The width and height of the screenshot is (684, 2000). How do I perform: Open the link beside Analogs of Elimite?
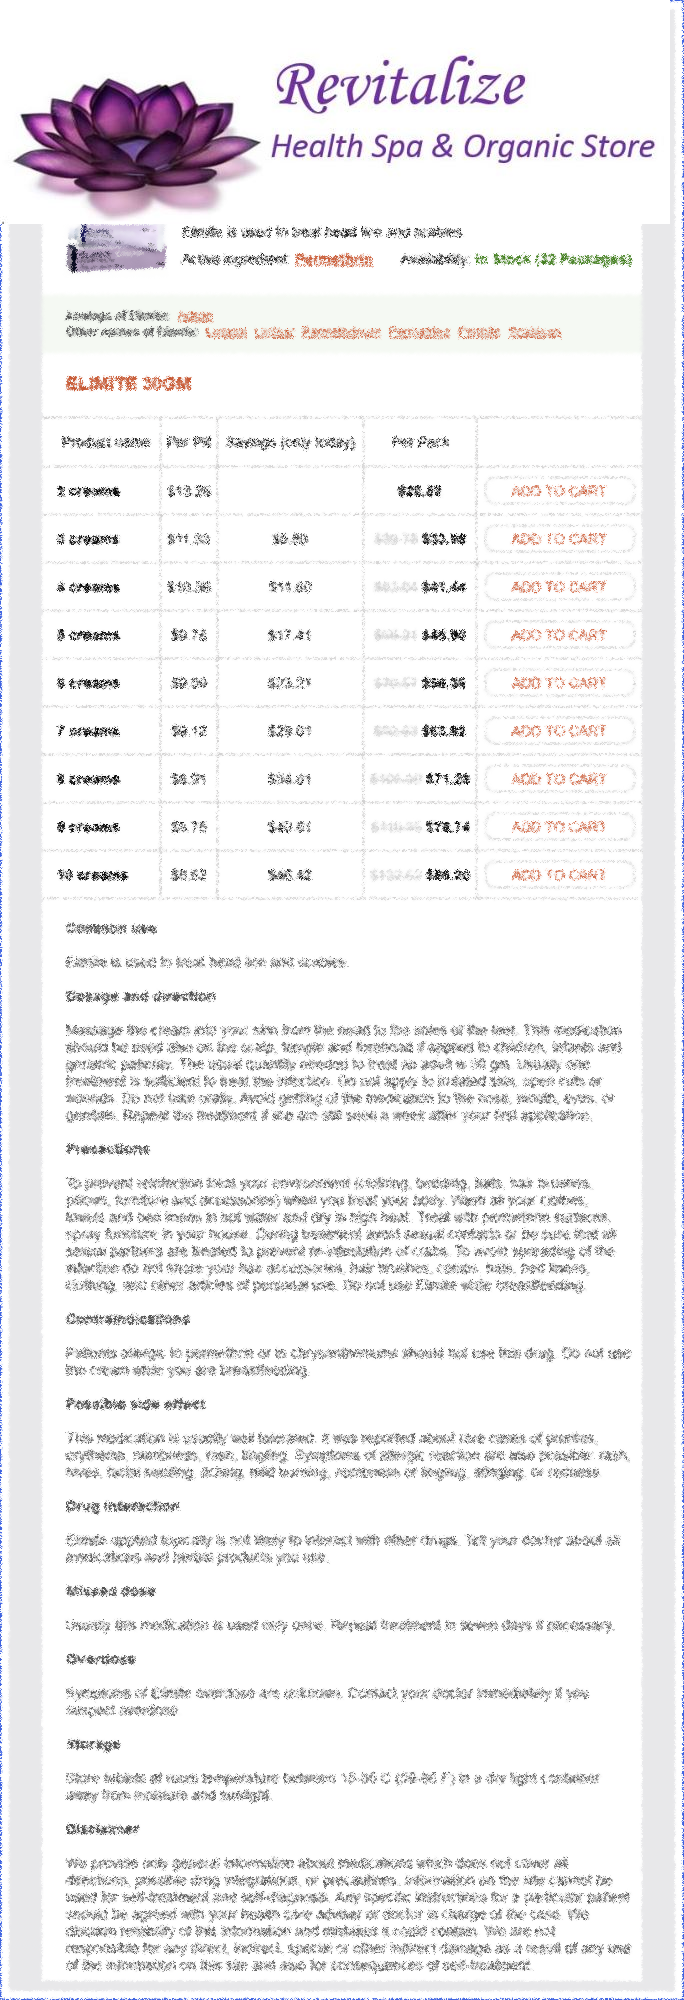(195, 316)
